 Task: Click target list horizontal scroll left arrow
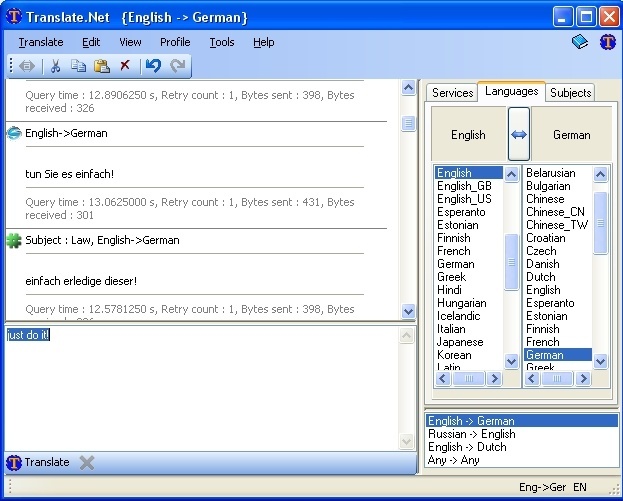pyautogui.click(x=532, y=378)
